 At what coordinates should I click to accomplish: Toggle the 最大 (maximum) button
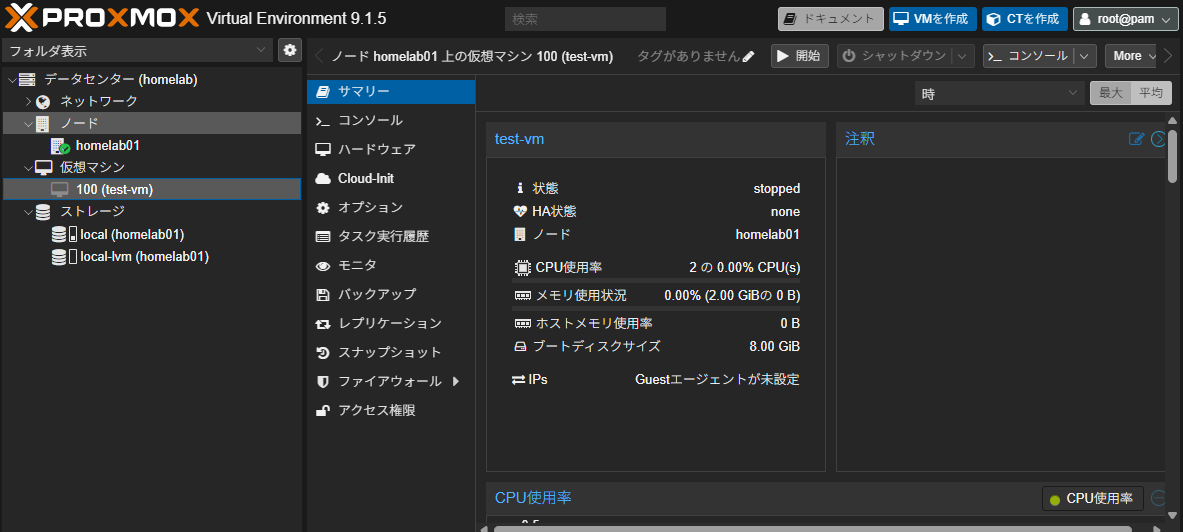tap(1111, 94)
